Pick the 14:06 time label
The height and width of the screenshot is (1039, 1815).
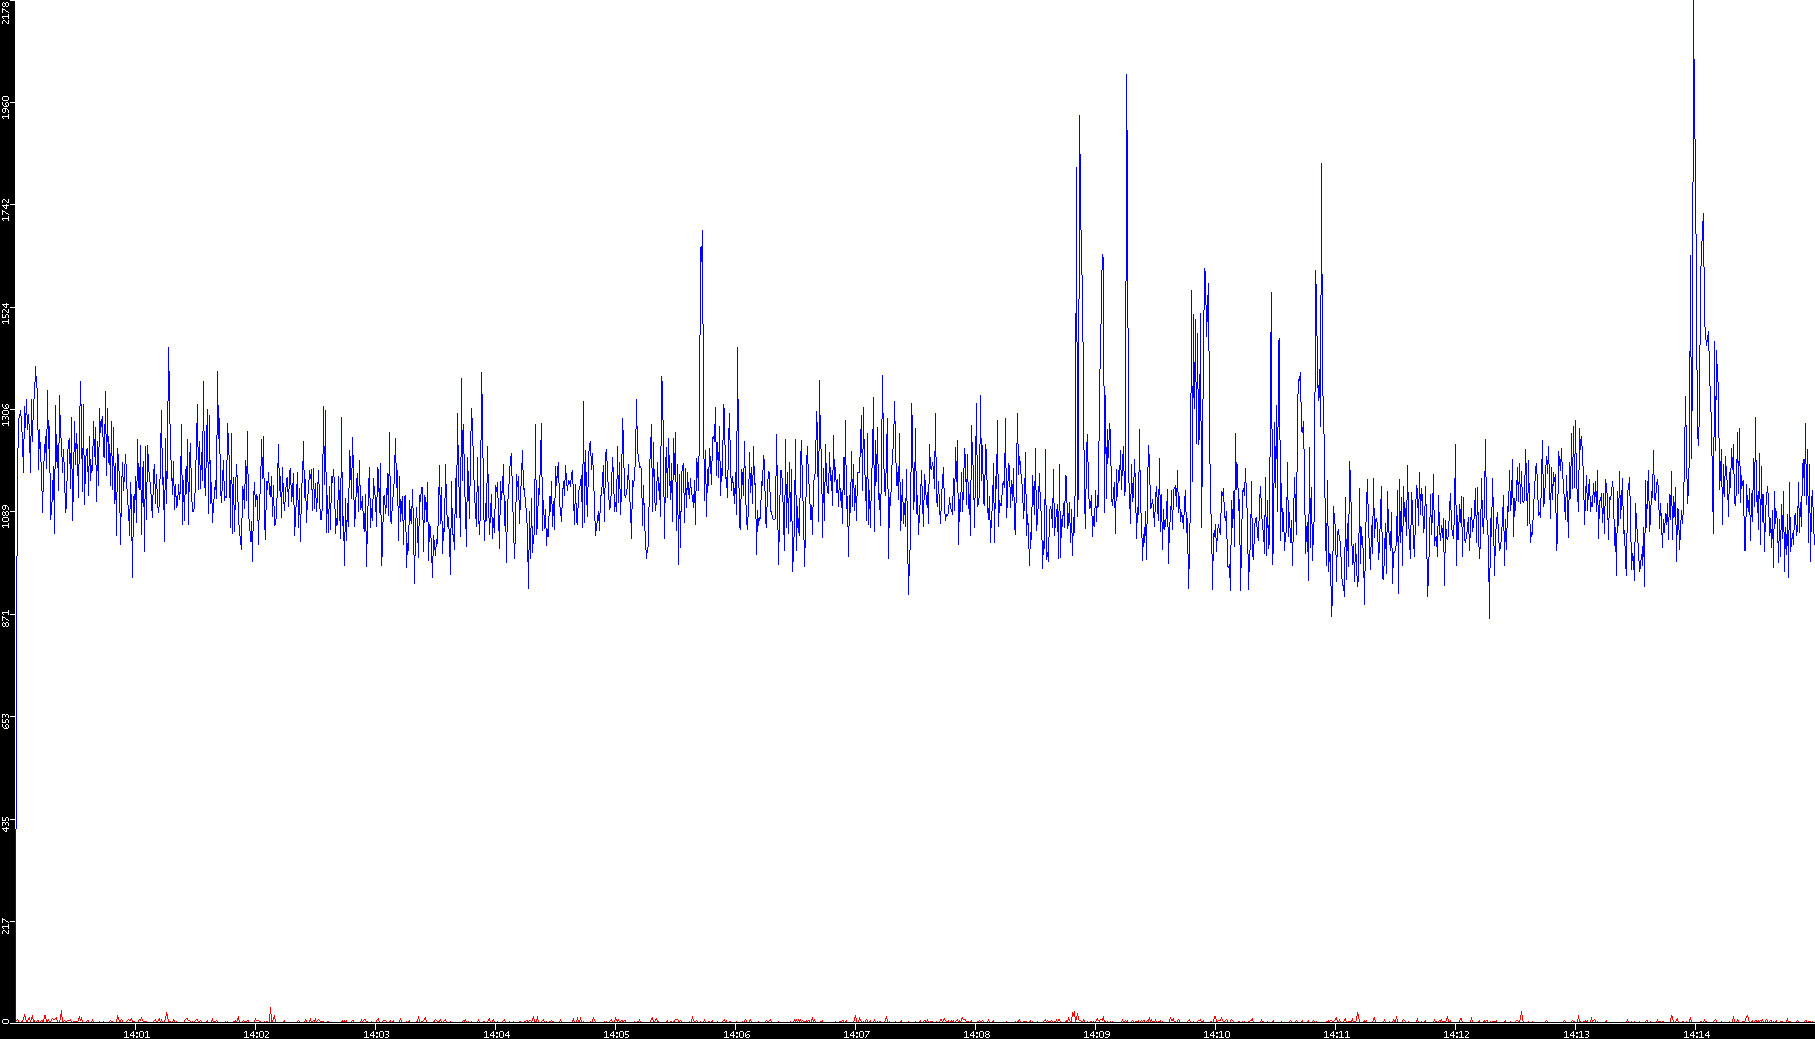pos(736,1033)
